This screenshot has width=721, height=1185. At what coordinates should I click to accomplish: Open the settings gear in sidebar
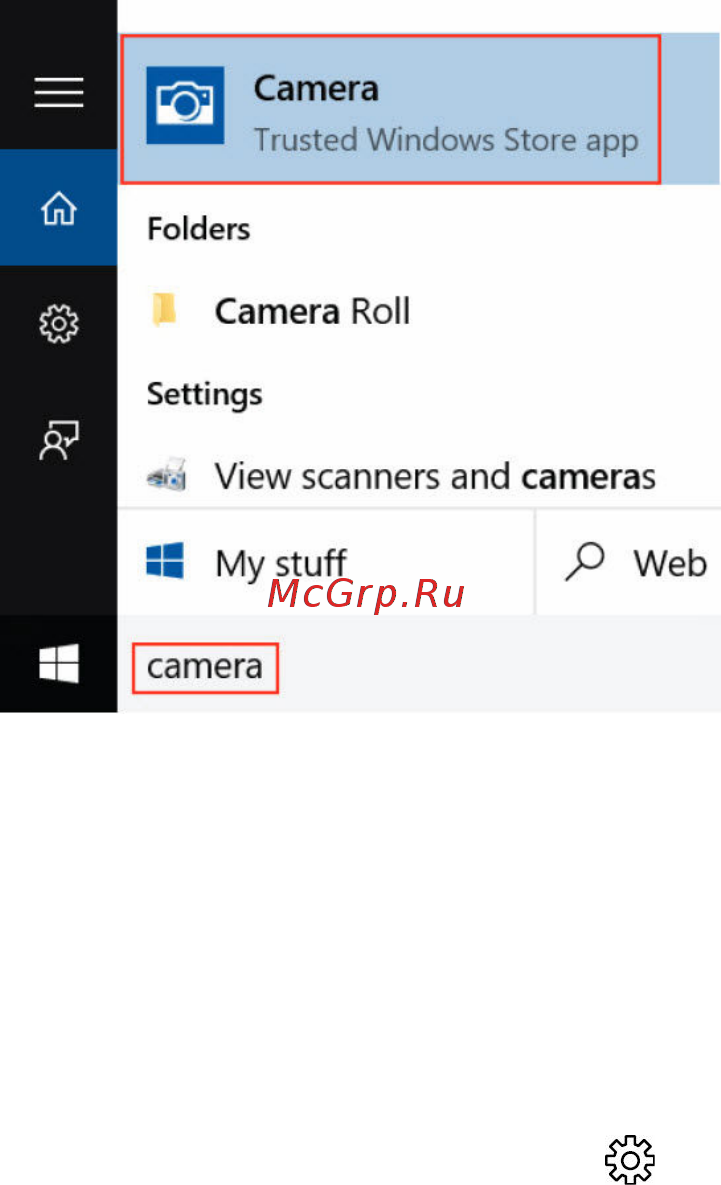pos(58,324)
